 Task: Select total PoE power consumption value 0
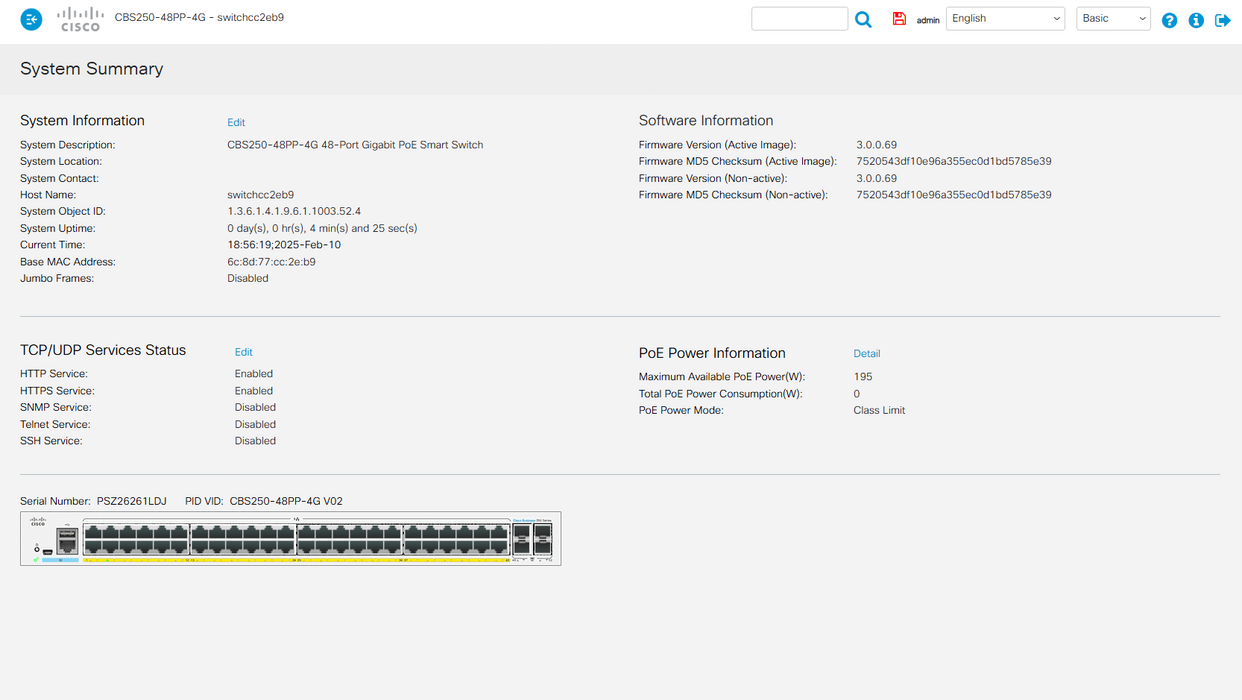(x=857, y=394)
